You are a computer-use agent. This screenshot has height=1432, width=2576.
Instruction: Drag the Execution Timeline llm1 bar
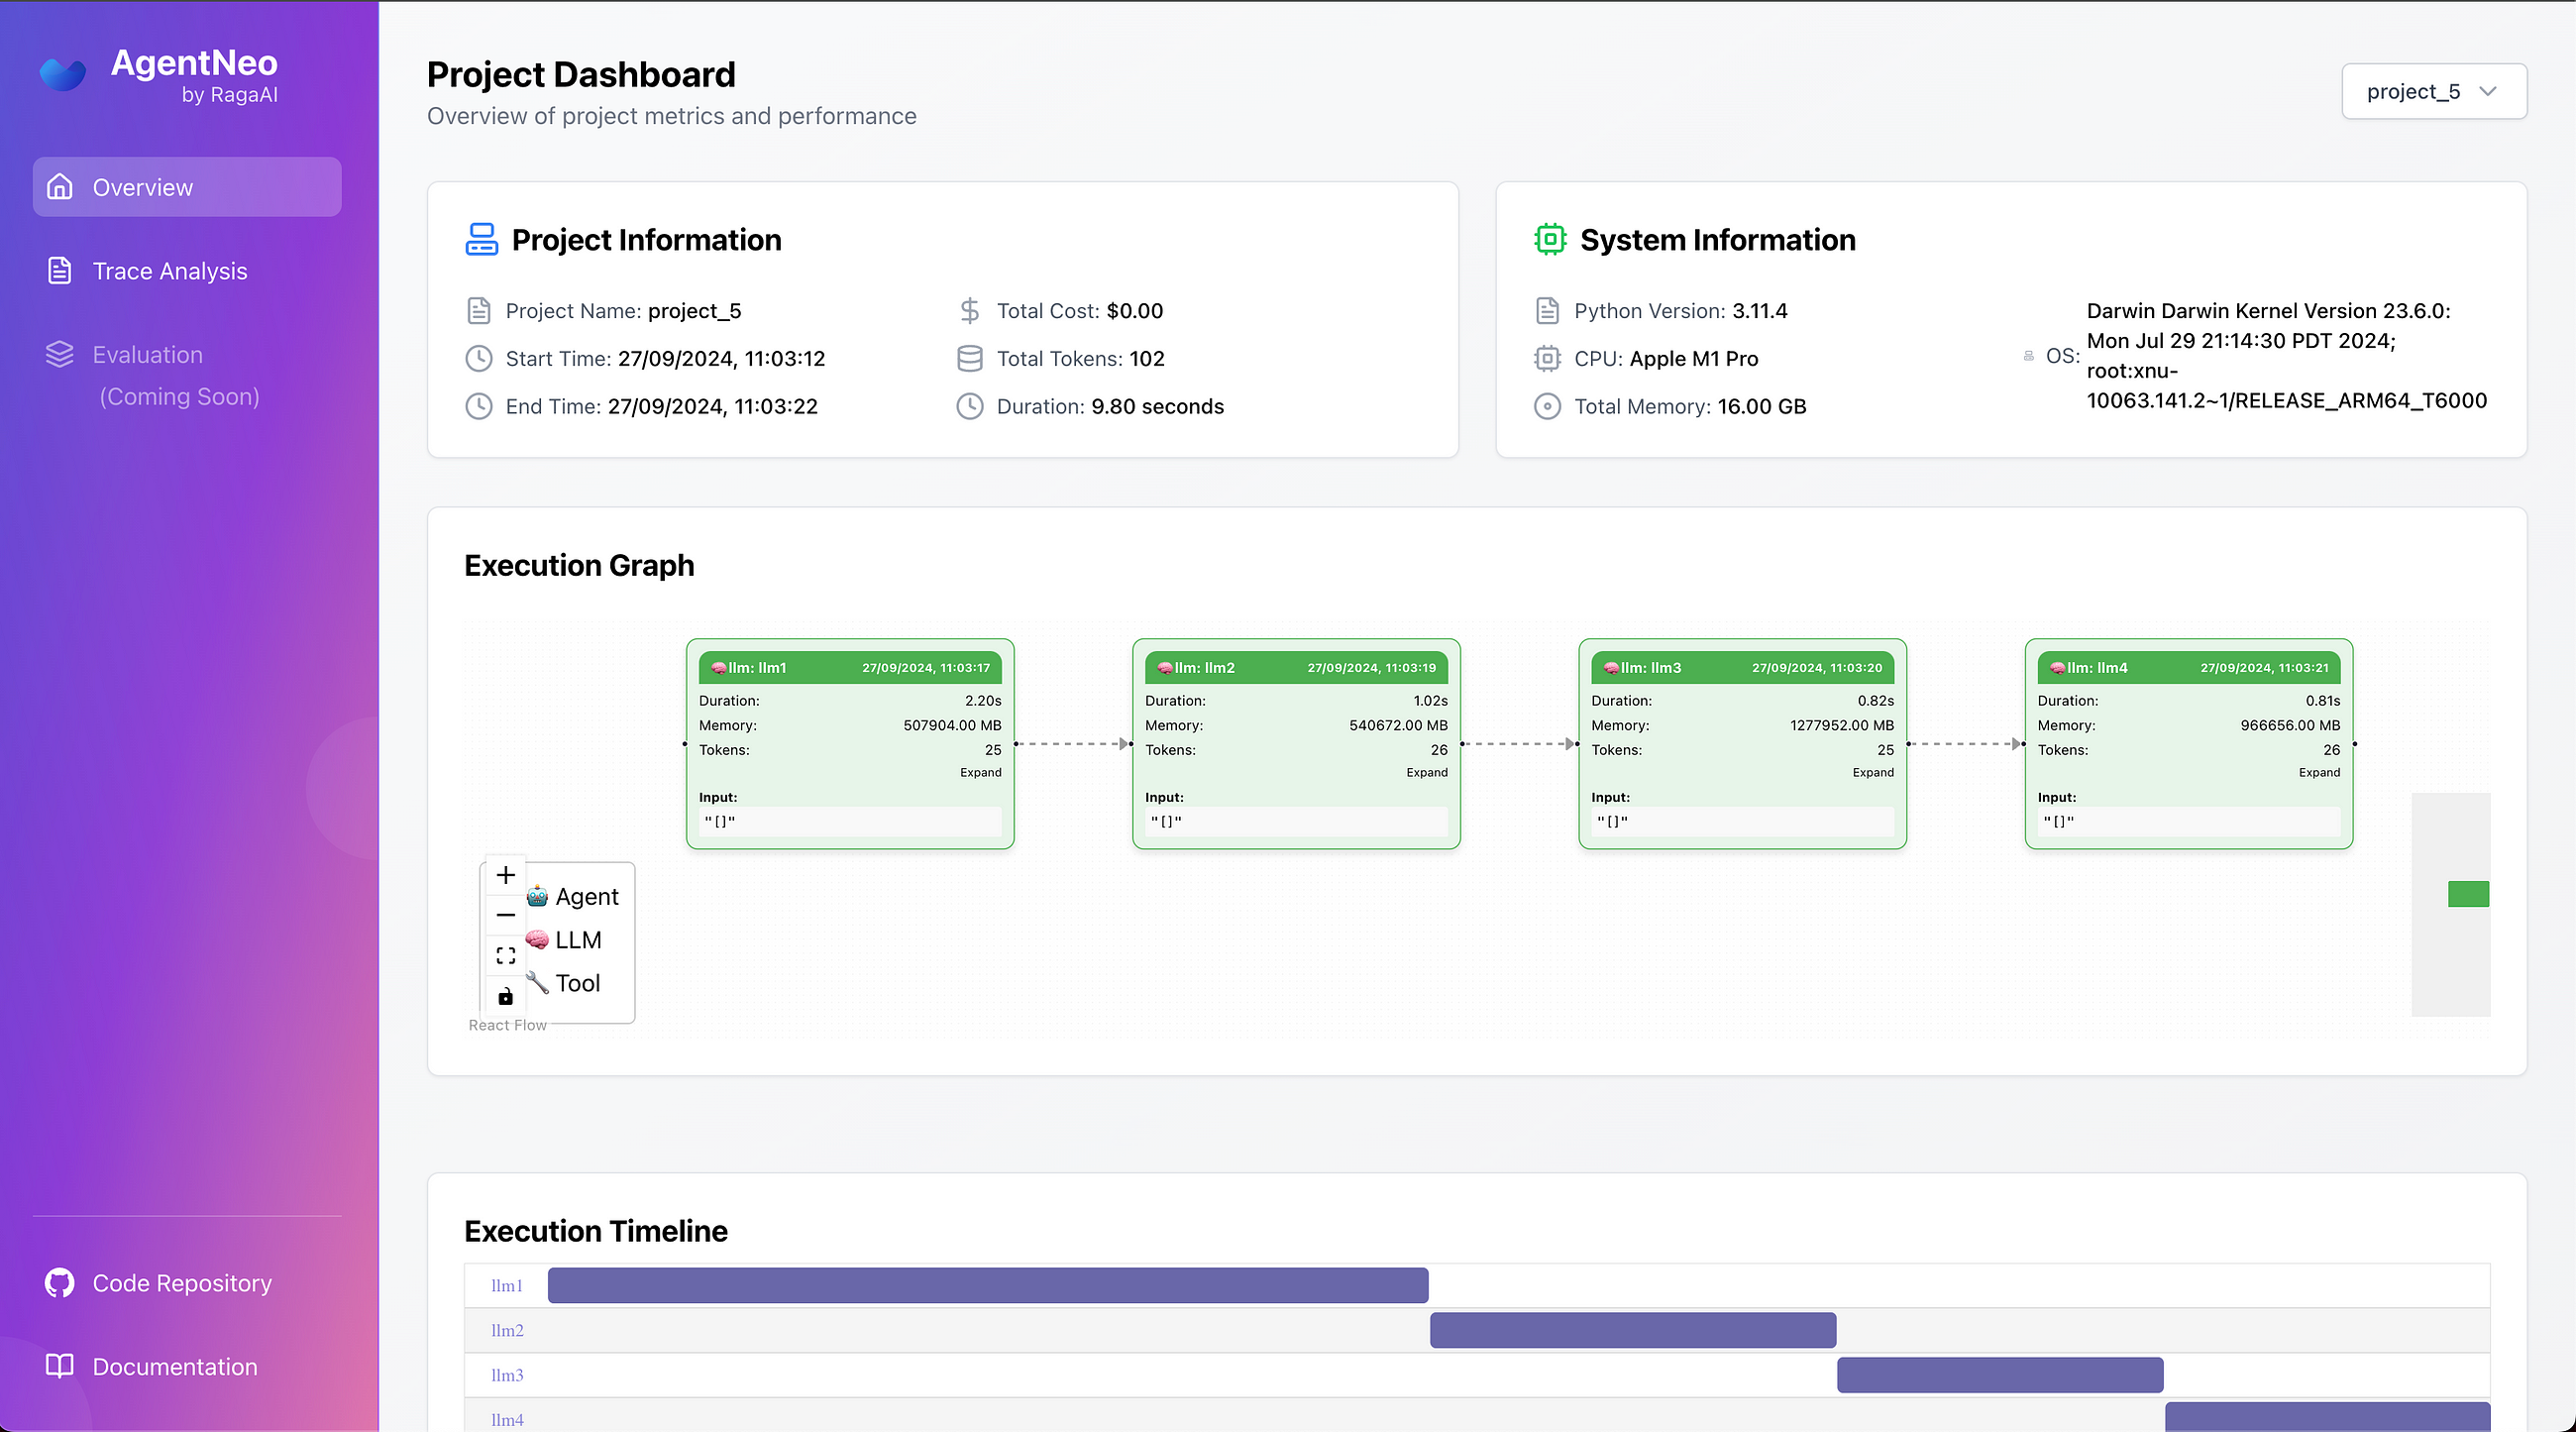[x=988, y=1284]
